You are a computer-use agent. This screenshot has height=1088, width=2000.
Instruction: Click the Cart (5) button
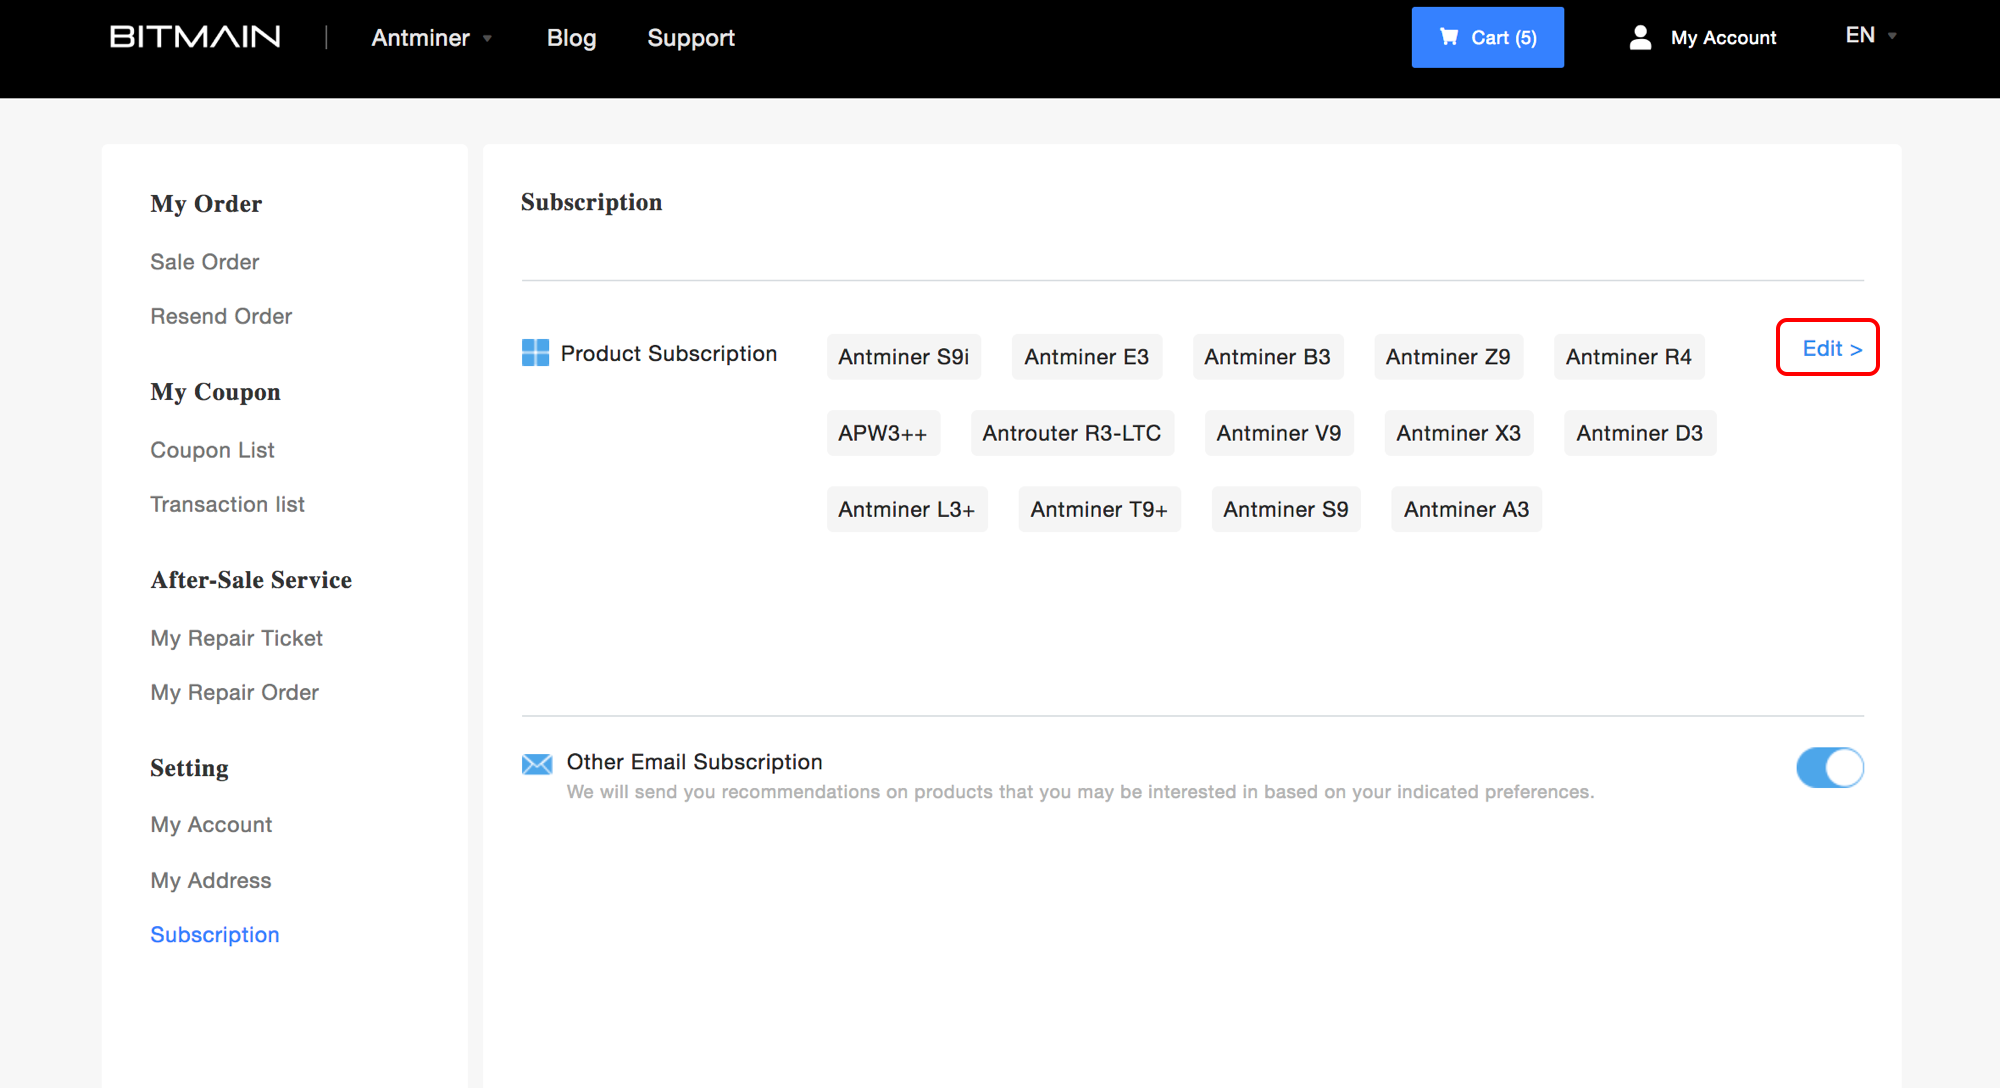click(x=1488, y=37)
